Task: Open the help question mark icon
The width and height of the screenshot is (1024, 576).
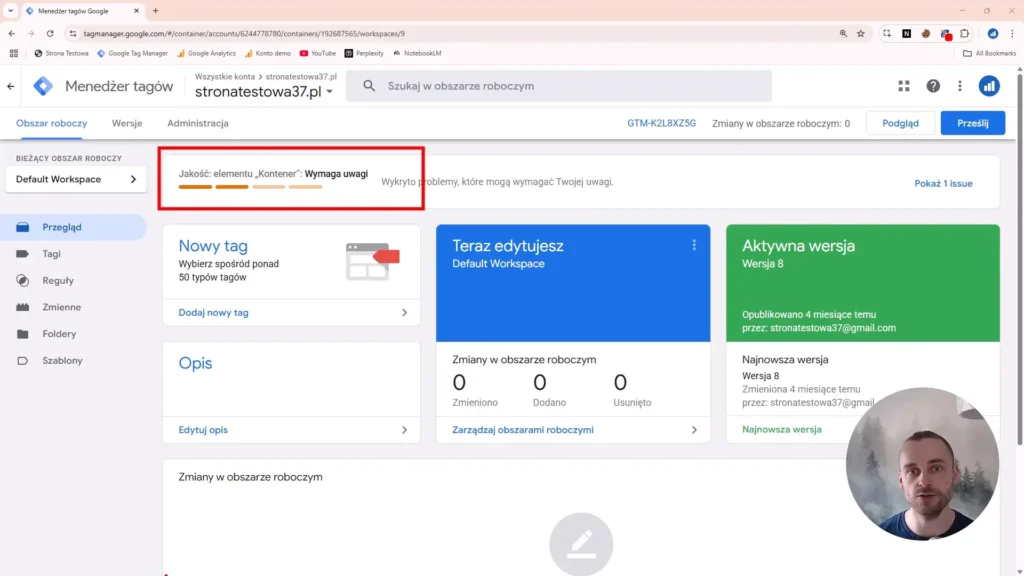Action: pos(933,86)
